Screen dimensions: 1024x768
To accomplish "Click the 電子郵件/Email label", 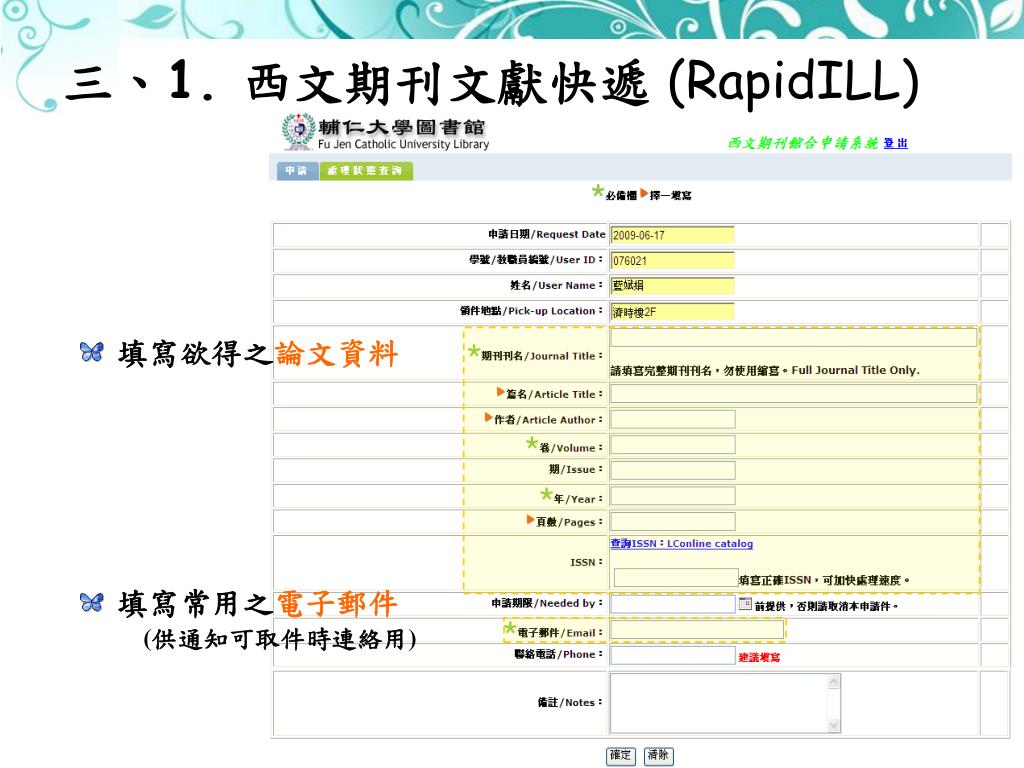I will click(560, 632).
